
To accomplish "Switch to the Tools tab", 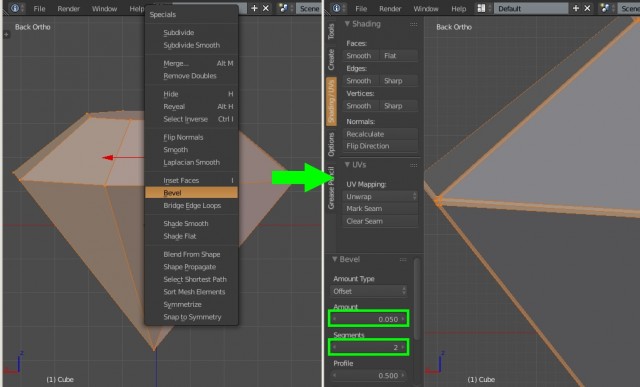I will point(331,31).
